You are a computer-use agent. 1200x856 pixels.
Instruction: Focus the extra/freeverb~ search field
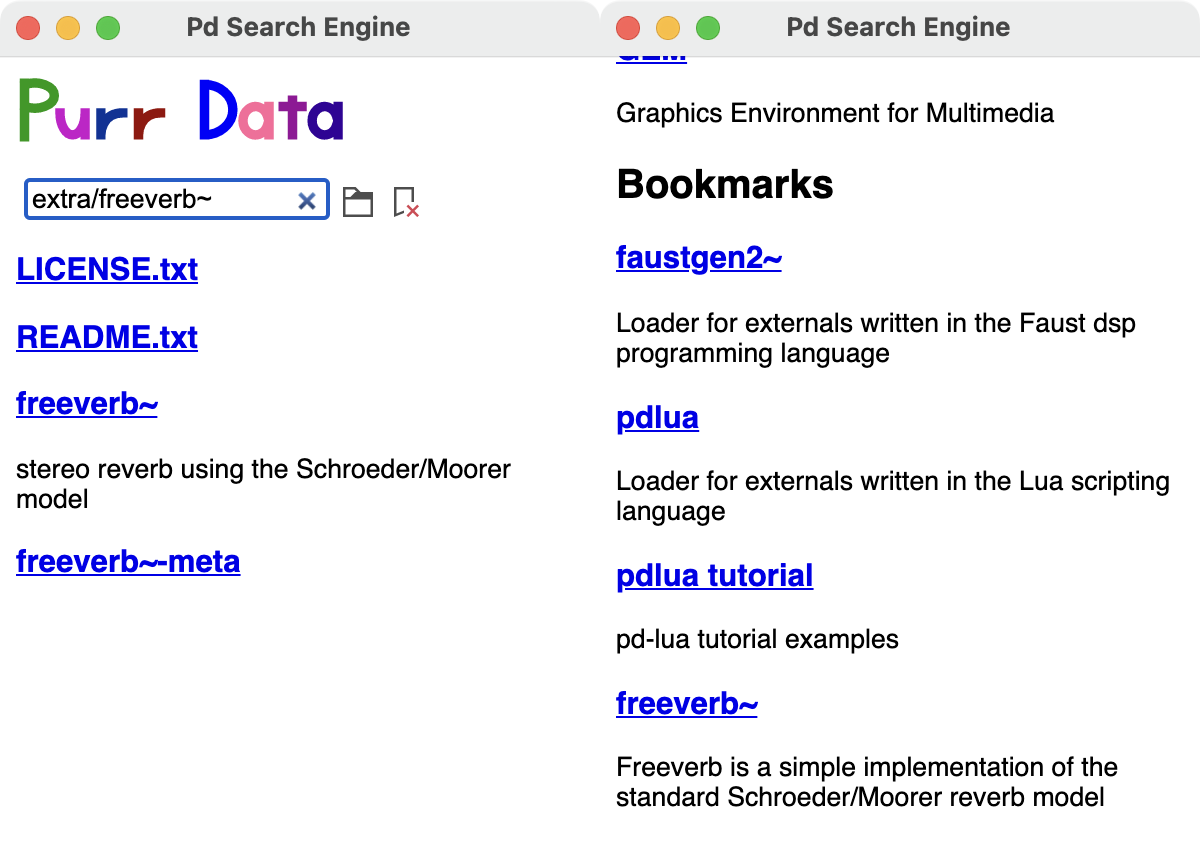click(177, 200)
